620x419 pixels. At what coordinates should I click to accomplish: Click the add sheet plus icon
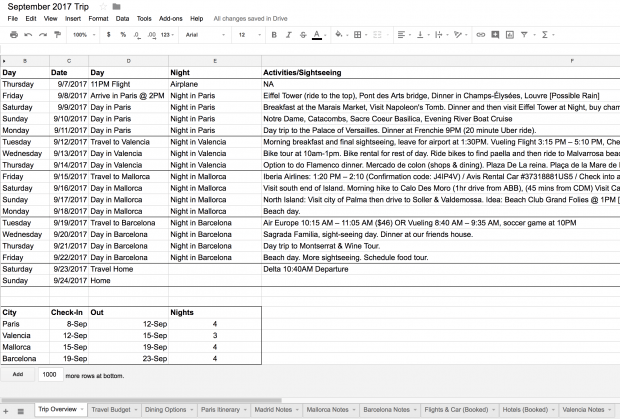coord(7,410)
